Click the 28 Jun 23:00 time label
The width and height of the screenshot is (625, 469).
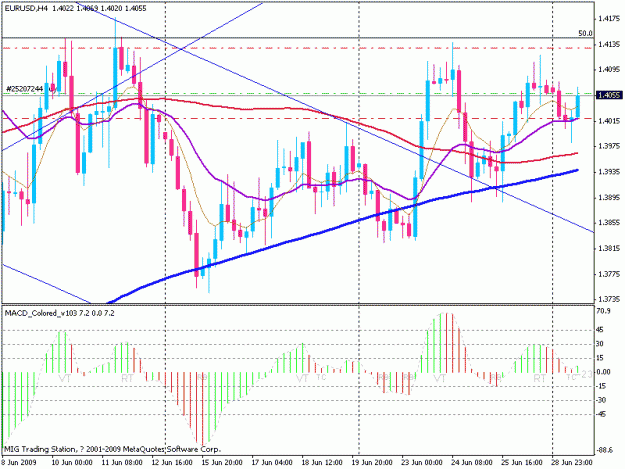(x=571, y=462)
